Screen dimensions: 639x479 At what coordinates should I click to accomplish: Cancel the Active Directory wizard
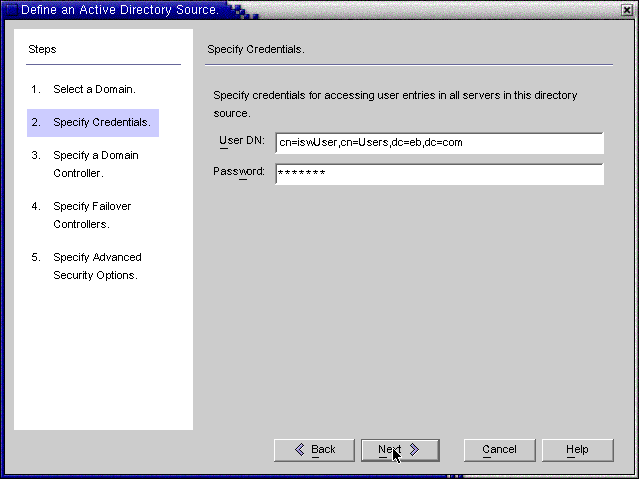(500, 450)
